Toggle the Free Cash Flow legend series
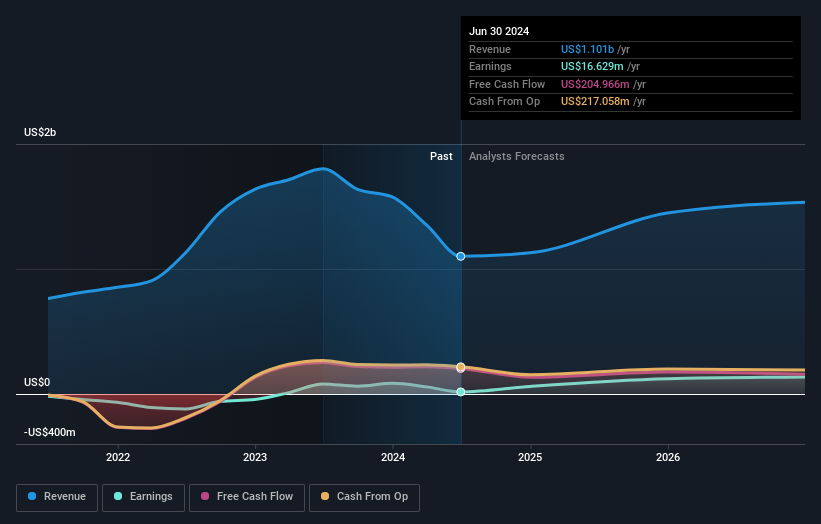Image resolution: width=821 pixels, height=524 pixels. click(x=247, y=497)
